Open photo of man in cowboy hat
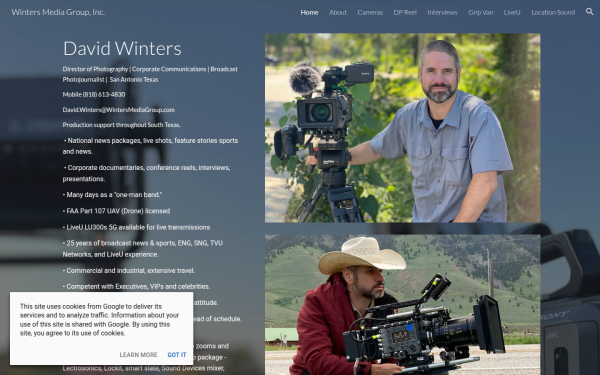This screenshot has width=600, height=375. coord(403,305)
